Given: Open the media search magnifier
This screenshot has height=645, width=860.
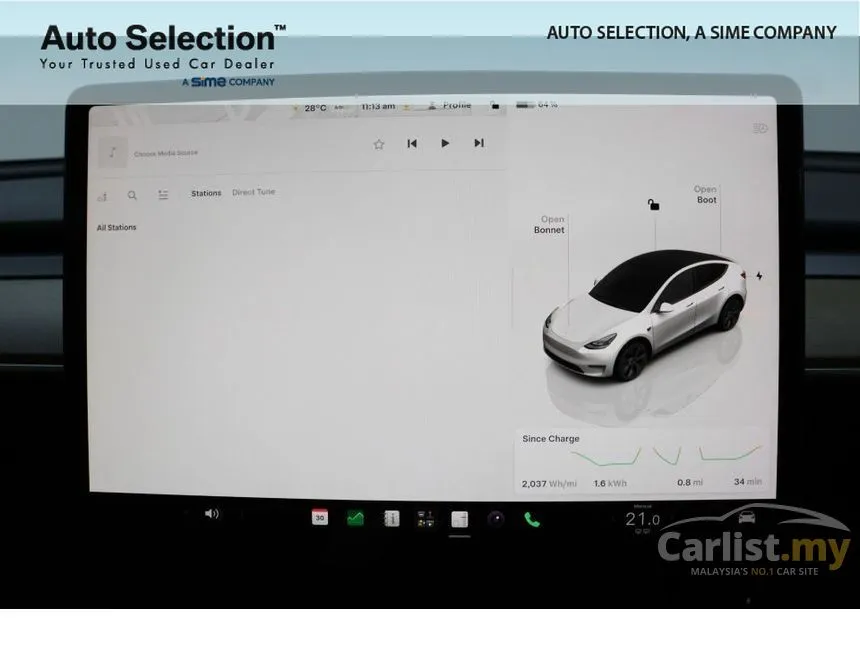Looking at the screenshot, I should pos(132,195).
